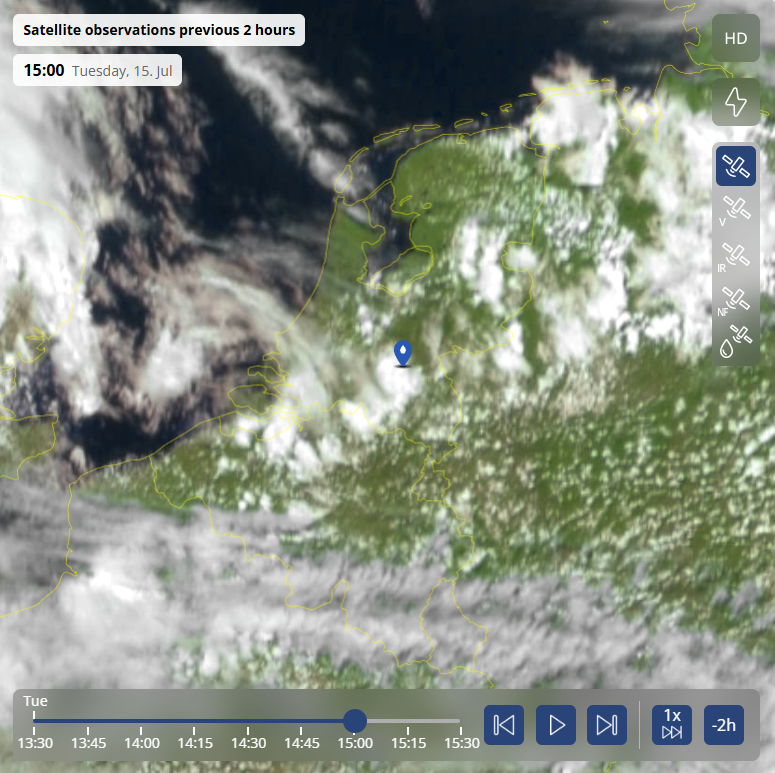Switch to satellite precipitation layer
Image resolution: width=775 pixels, height=773 pixels.
click(735, 342)
